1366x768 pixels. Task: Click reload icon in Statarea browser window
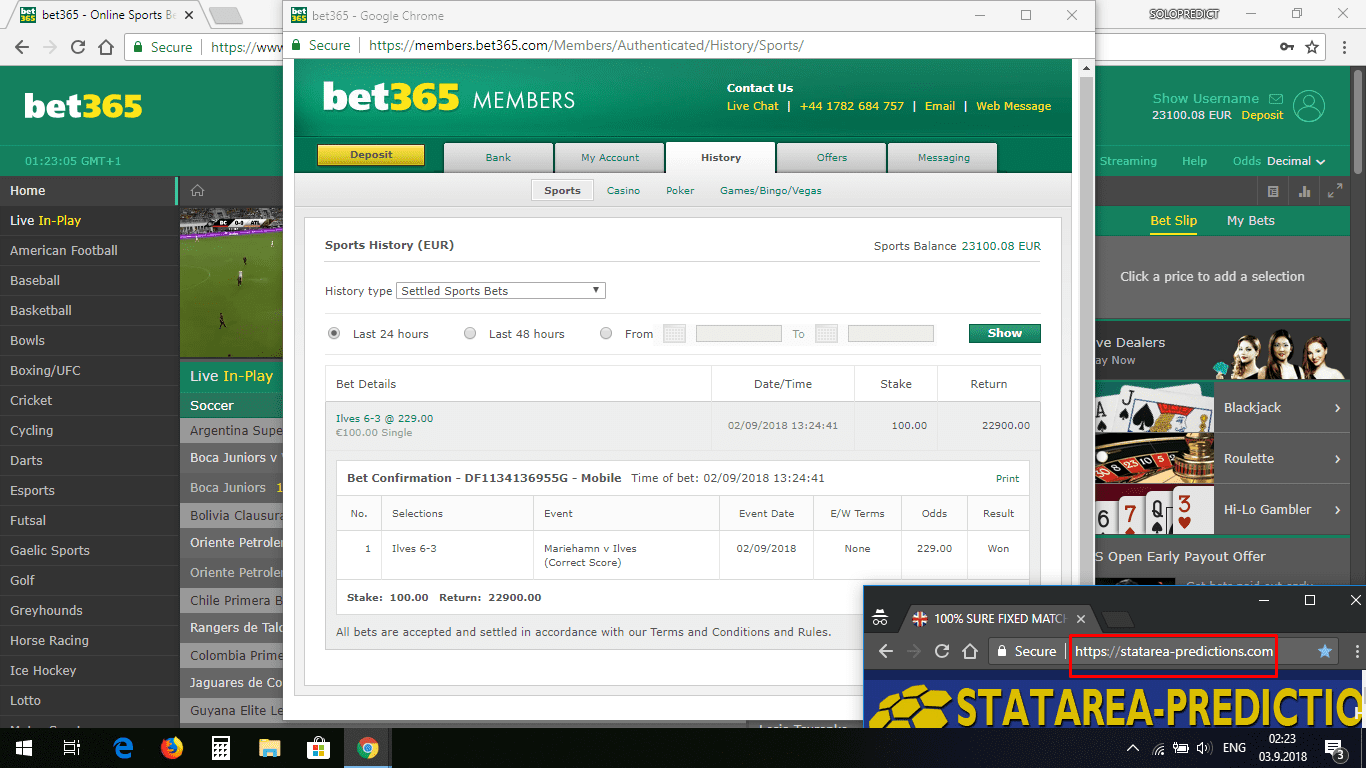[941, 651]
